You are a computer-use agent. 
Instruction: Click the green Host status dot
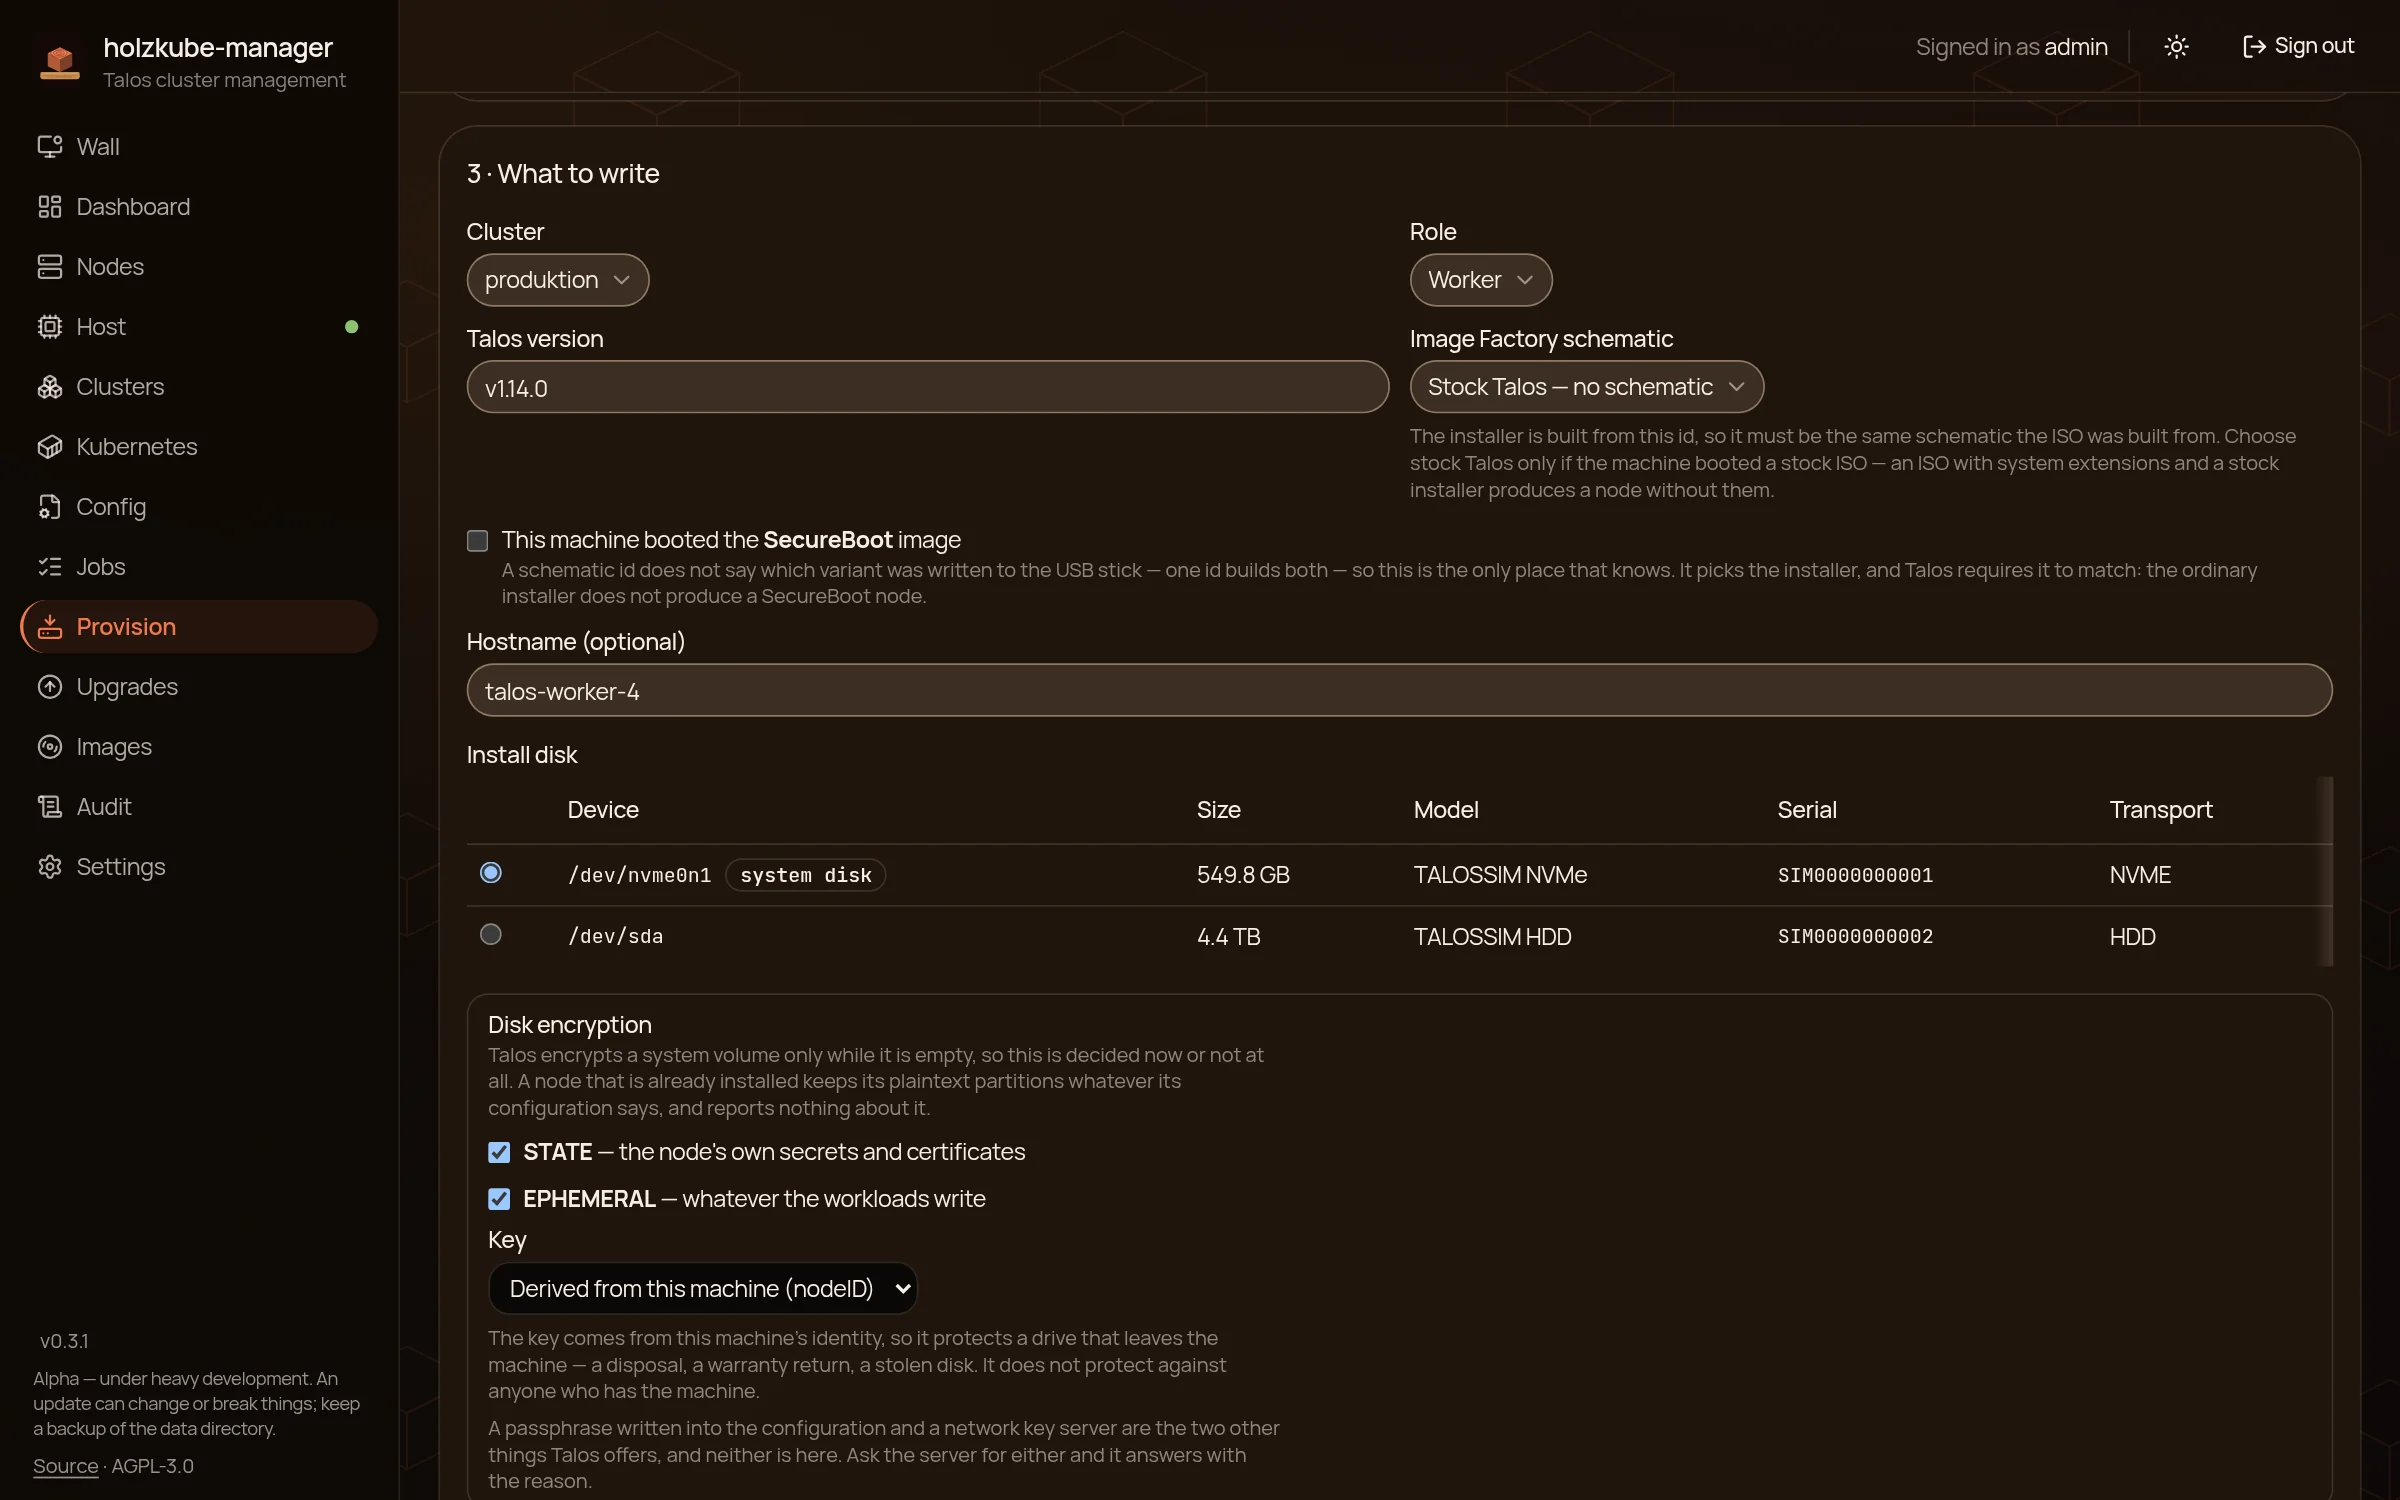(x=351, y=327)
